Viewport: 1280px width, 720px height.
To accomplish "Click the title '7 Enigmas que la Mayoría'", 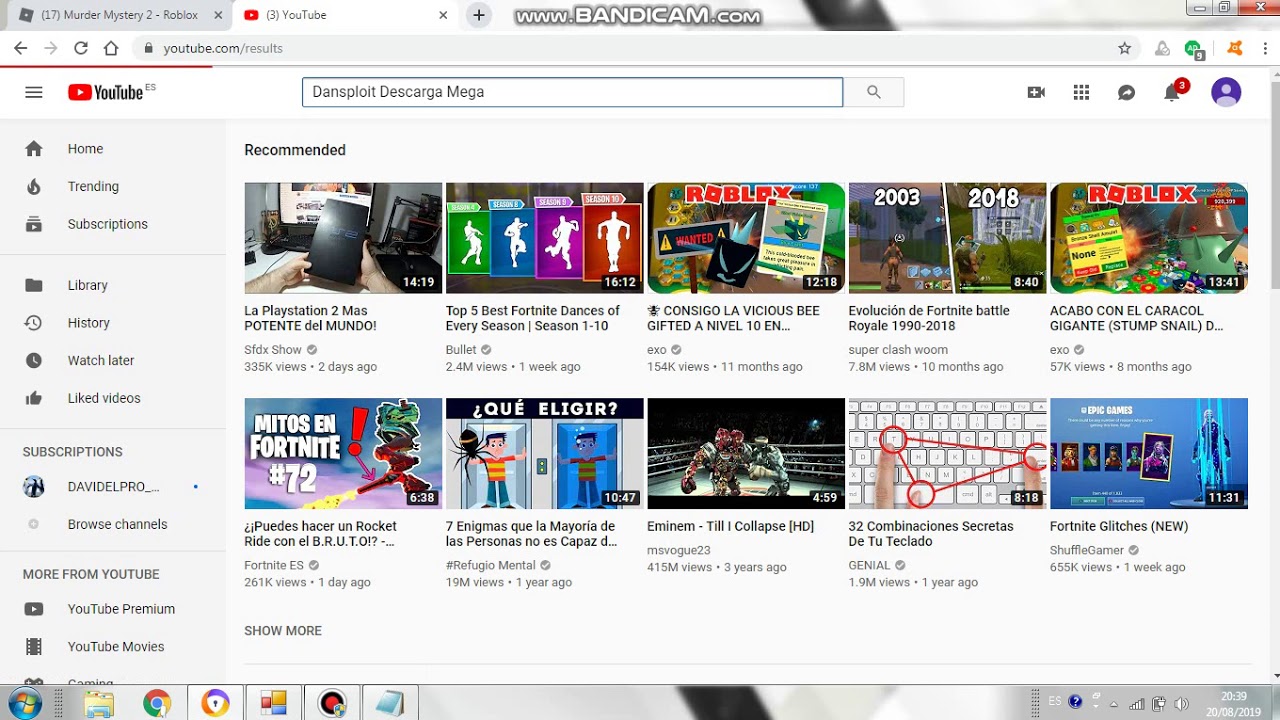I will pos(531,534).
